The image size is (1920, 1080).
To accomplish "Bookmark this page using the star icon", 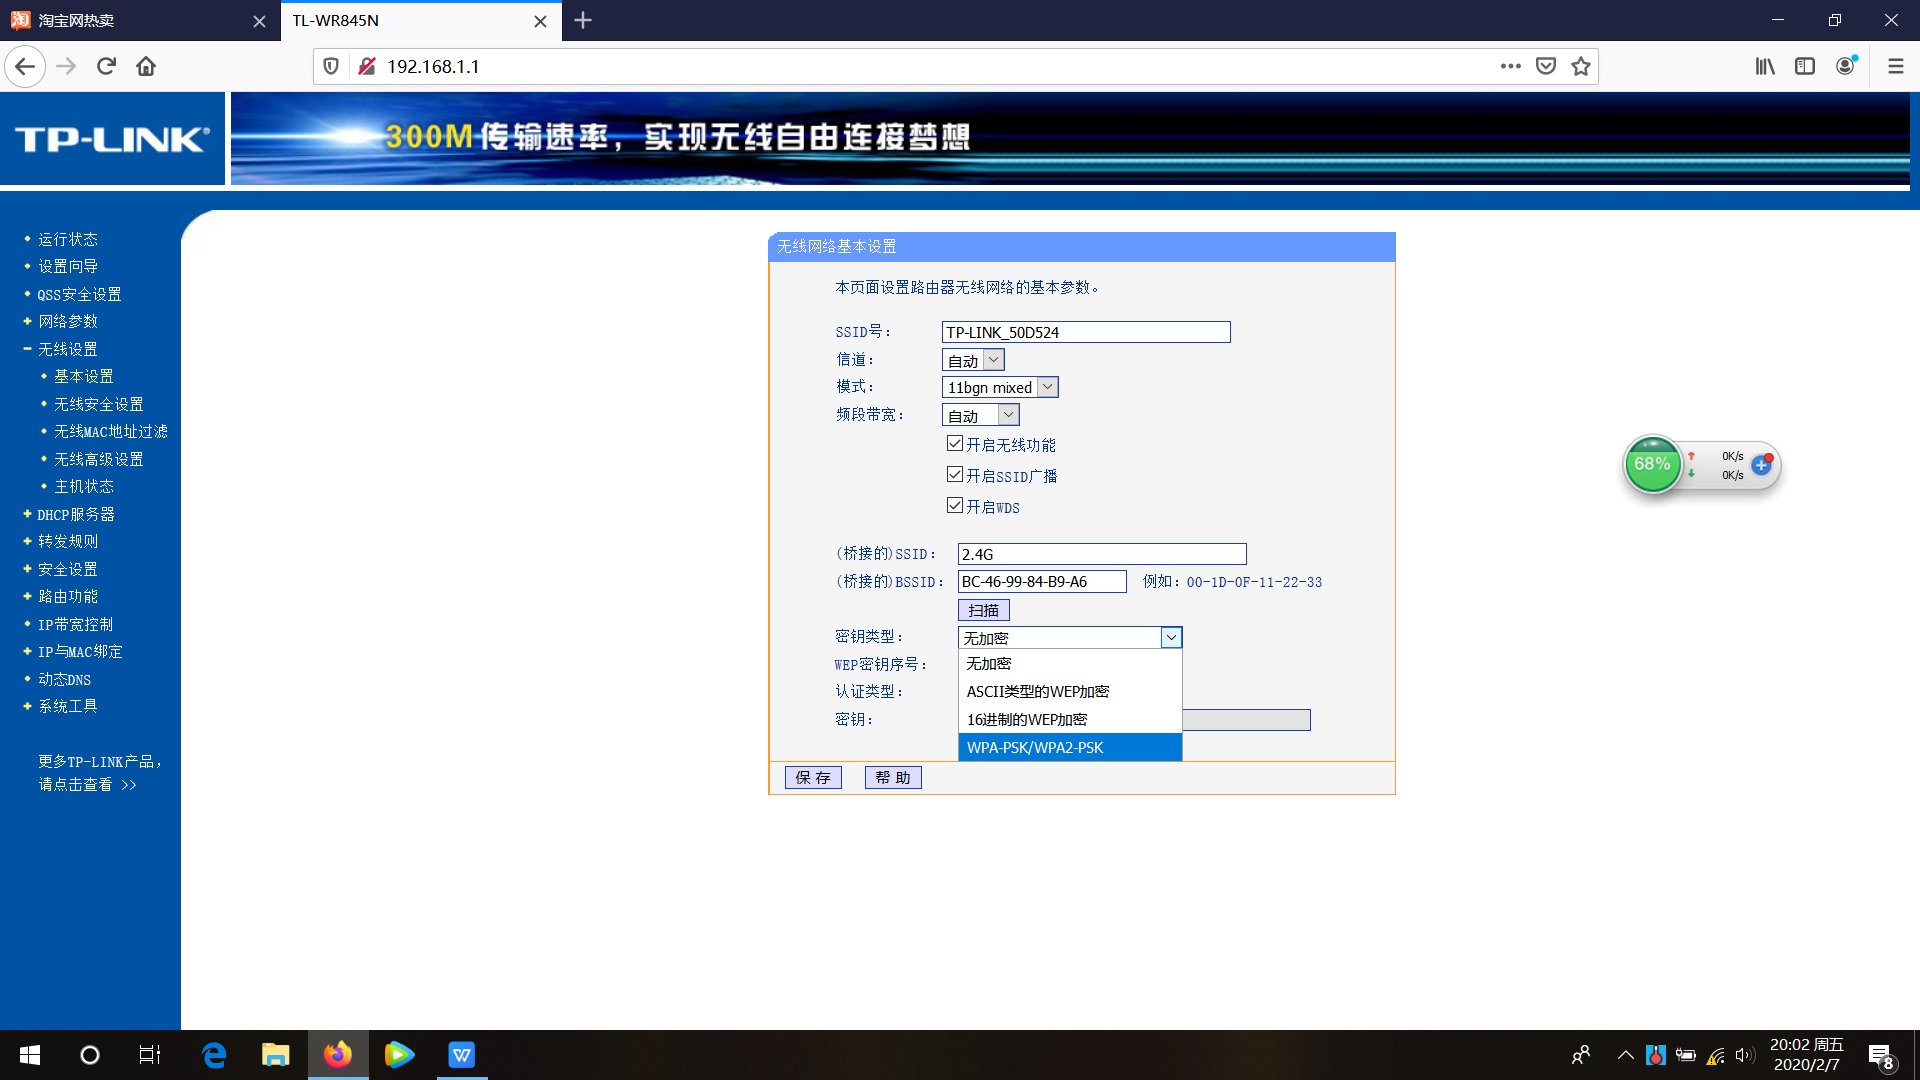I will pyautogui.click(x=1580, y=66).
